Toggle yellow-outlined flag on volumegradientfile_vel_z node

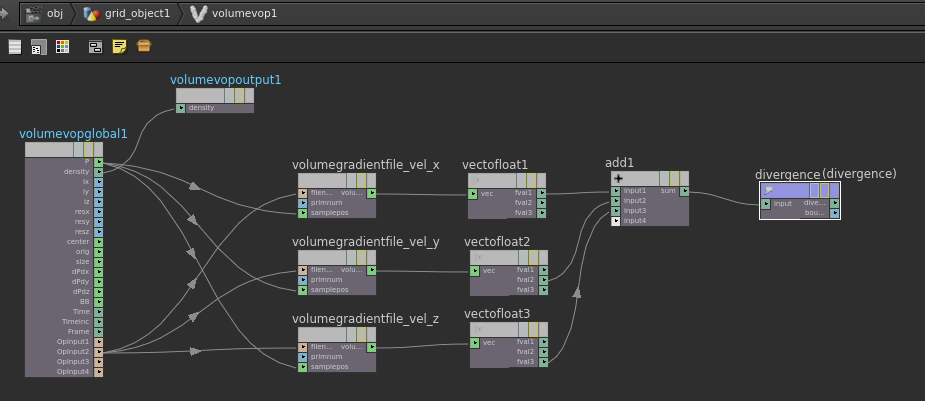pyautogui.click(x=362, y=334)
